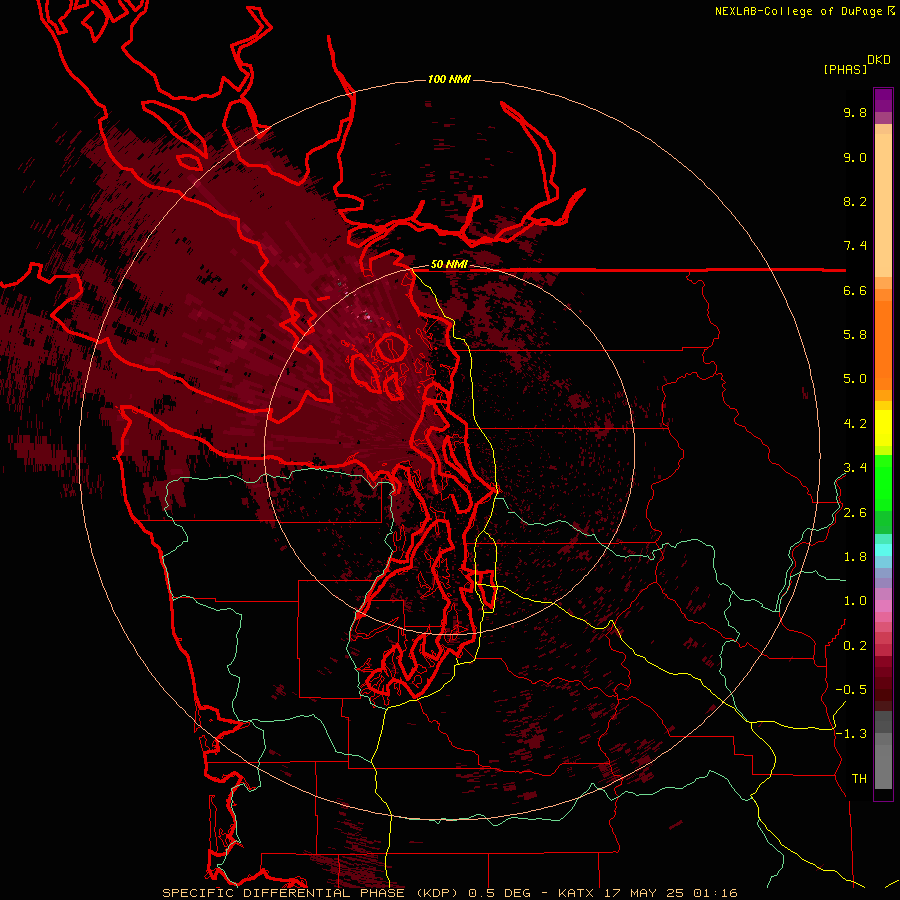900x900 pixels.
Task: Click the TH legend label
Action: click(859, 779)
